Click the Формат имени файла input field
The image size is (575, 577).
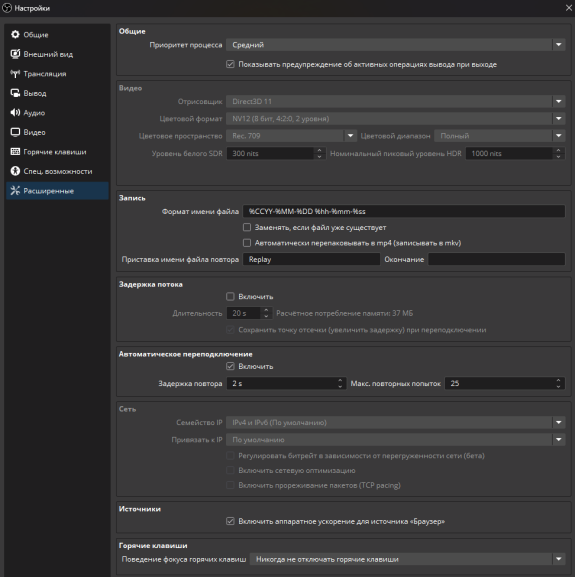(x=404, y=212)
